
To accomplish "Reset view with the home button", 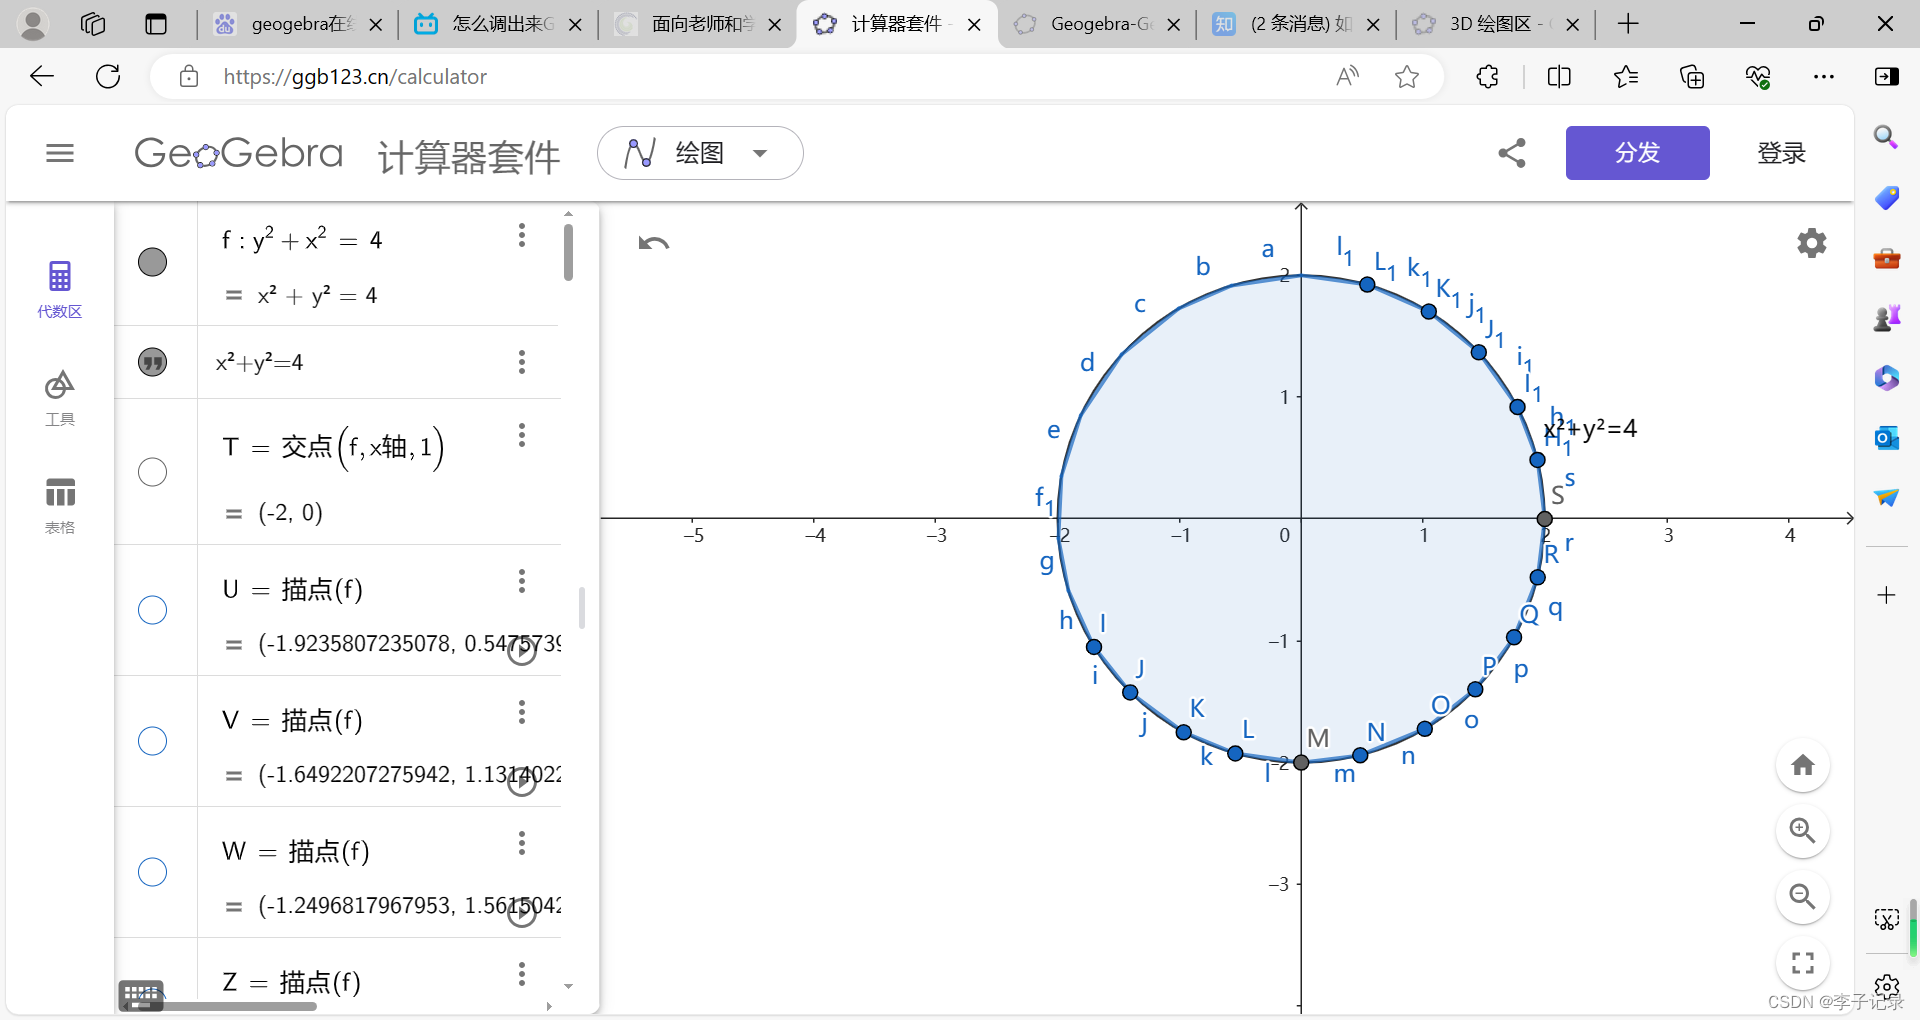I will [1802, 766].
